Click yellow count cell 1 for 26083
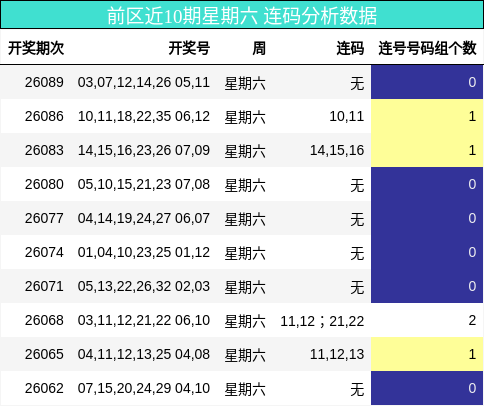 427,150
